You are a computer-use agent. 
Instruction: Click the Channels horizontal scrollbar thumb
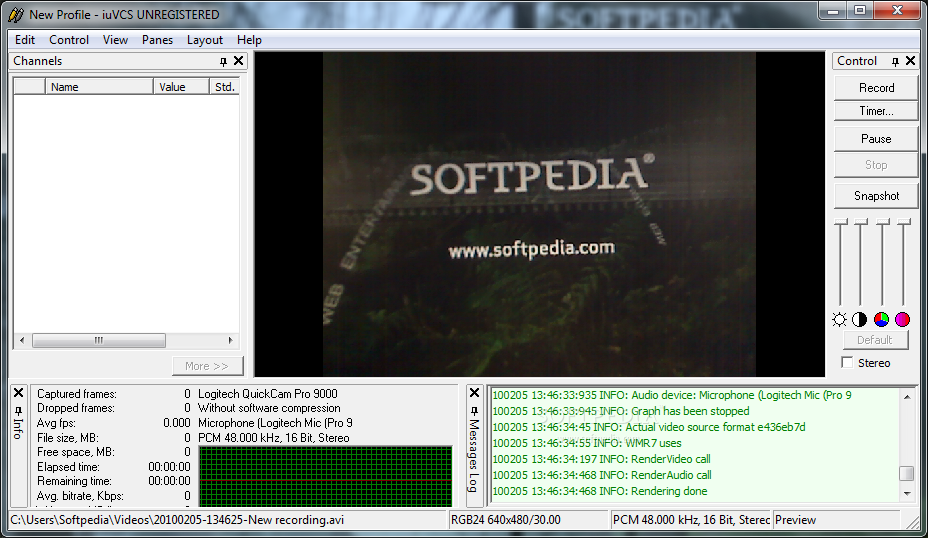pos(99,340)
